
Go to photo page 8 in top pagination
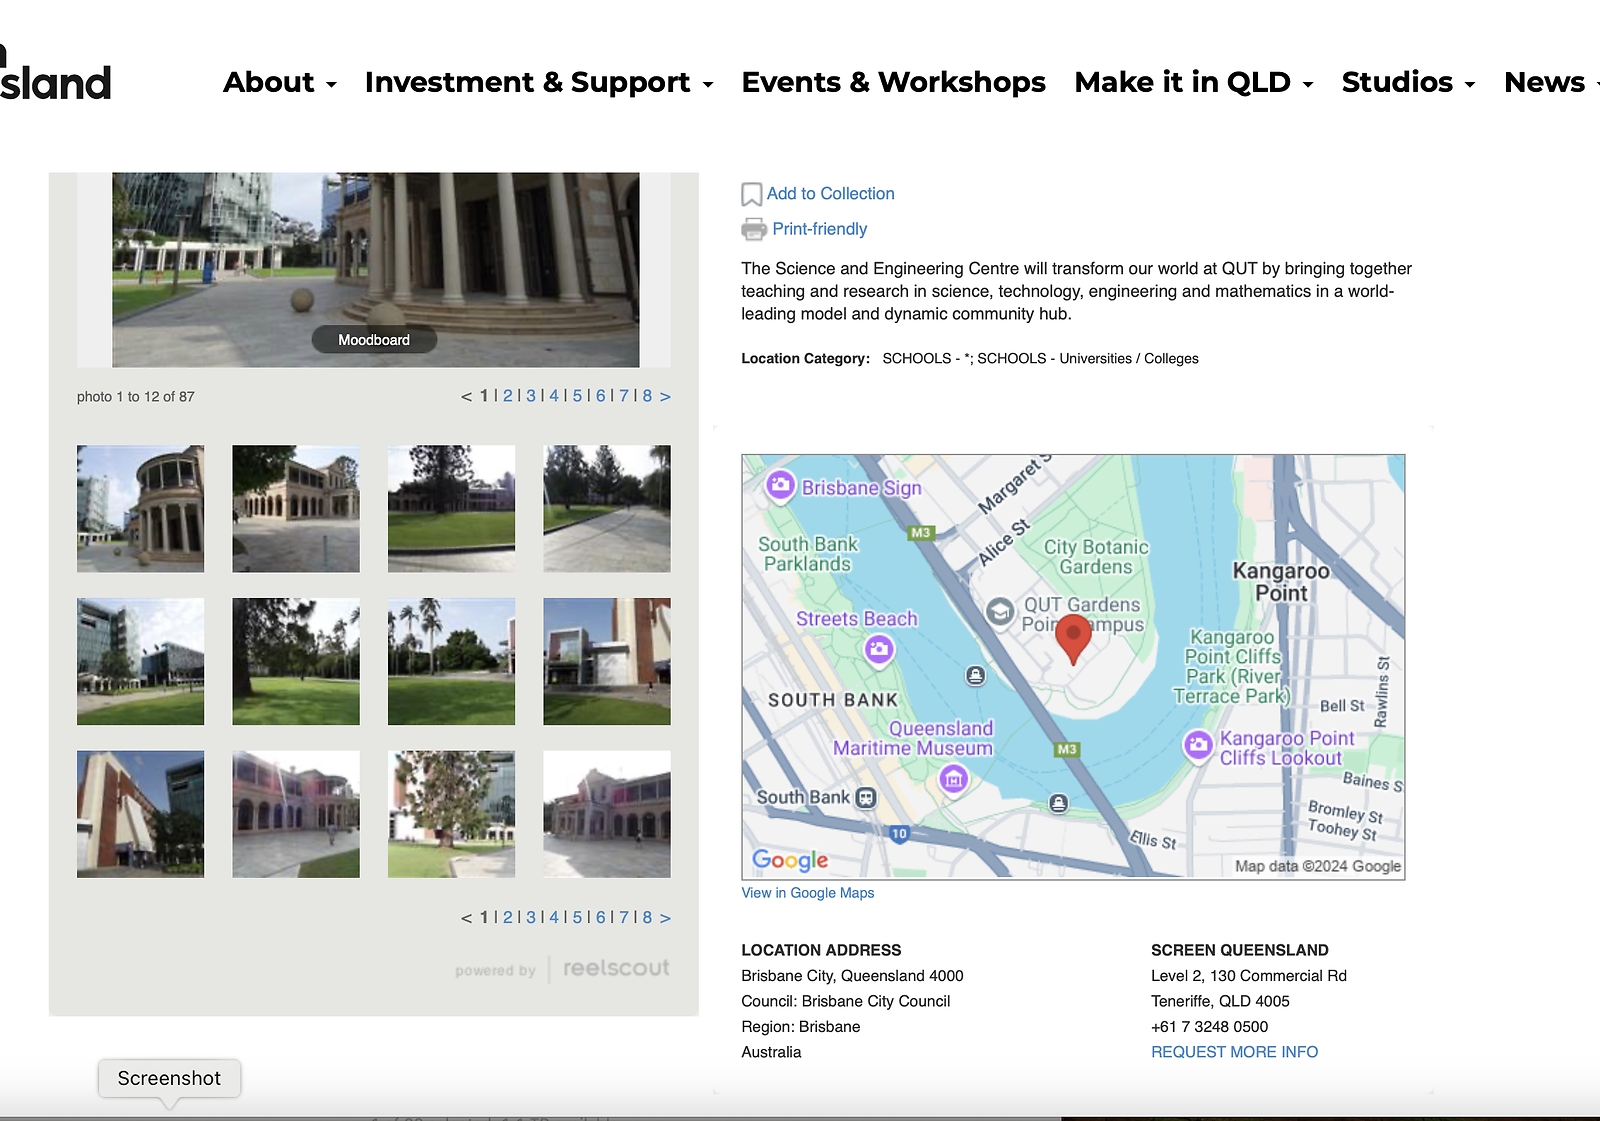click(x=647, y=396)
